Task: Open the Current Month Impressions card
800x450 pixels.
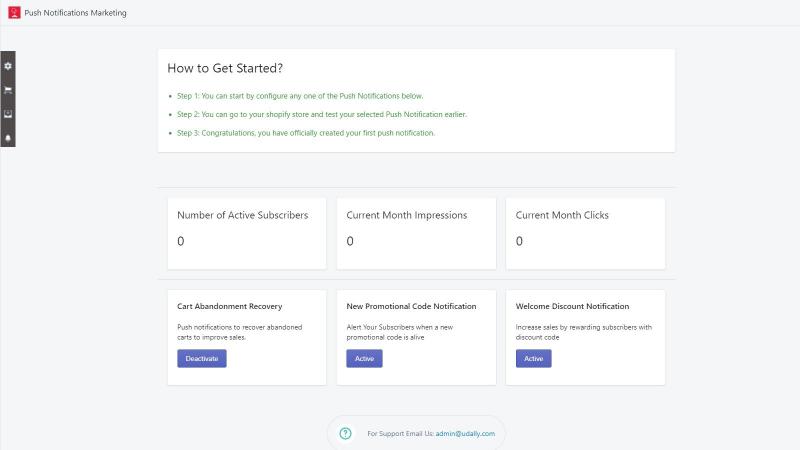Action: (416, 234)
